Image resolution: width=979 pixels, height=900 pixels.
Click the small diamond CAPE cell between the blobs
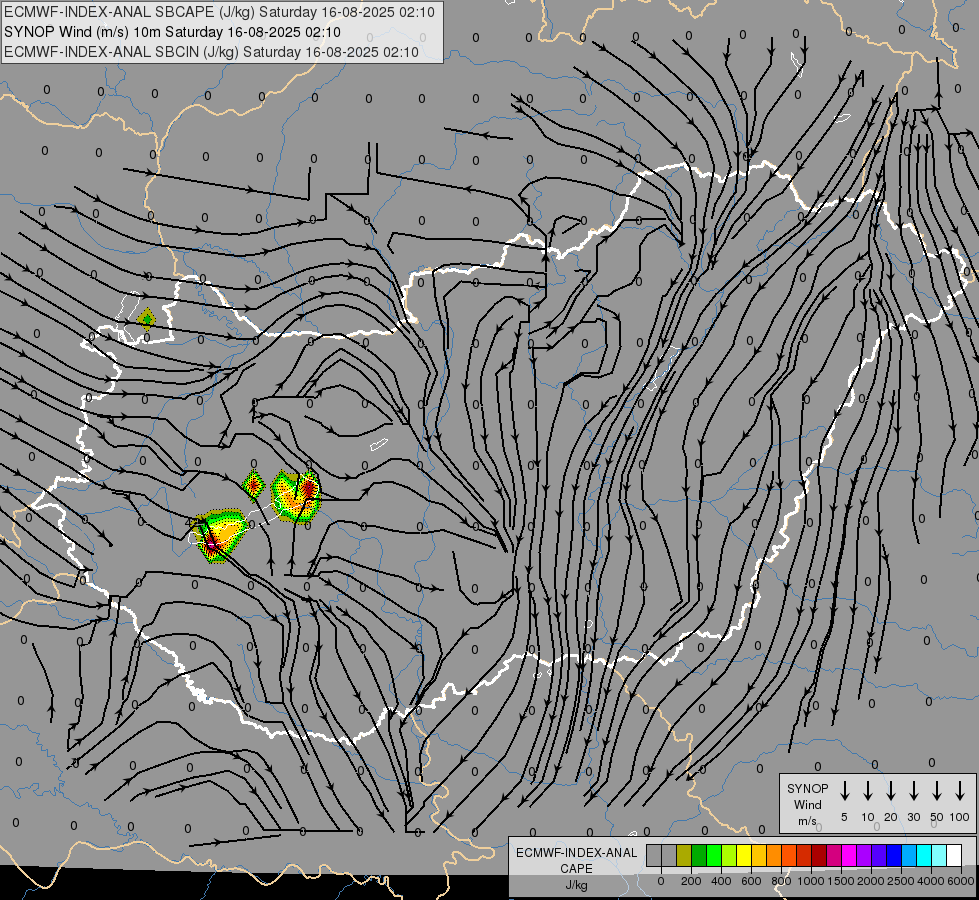253,485
